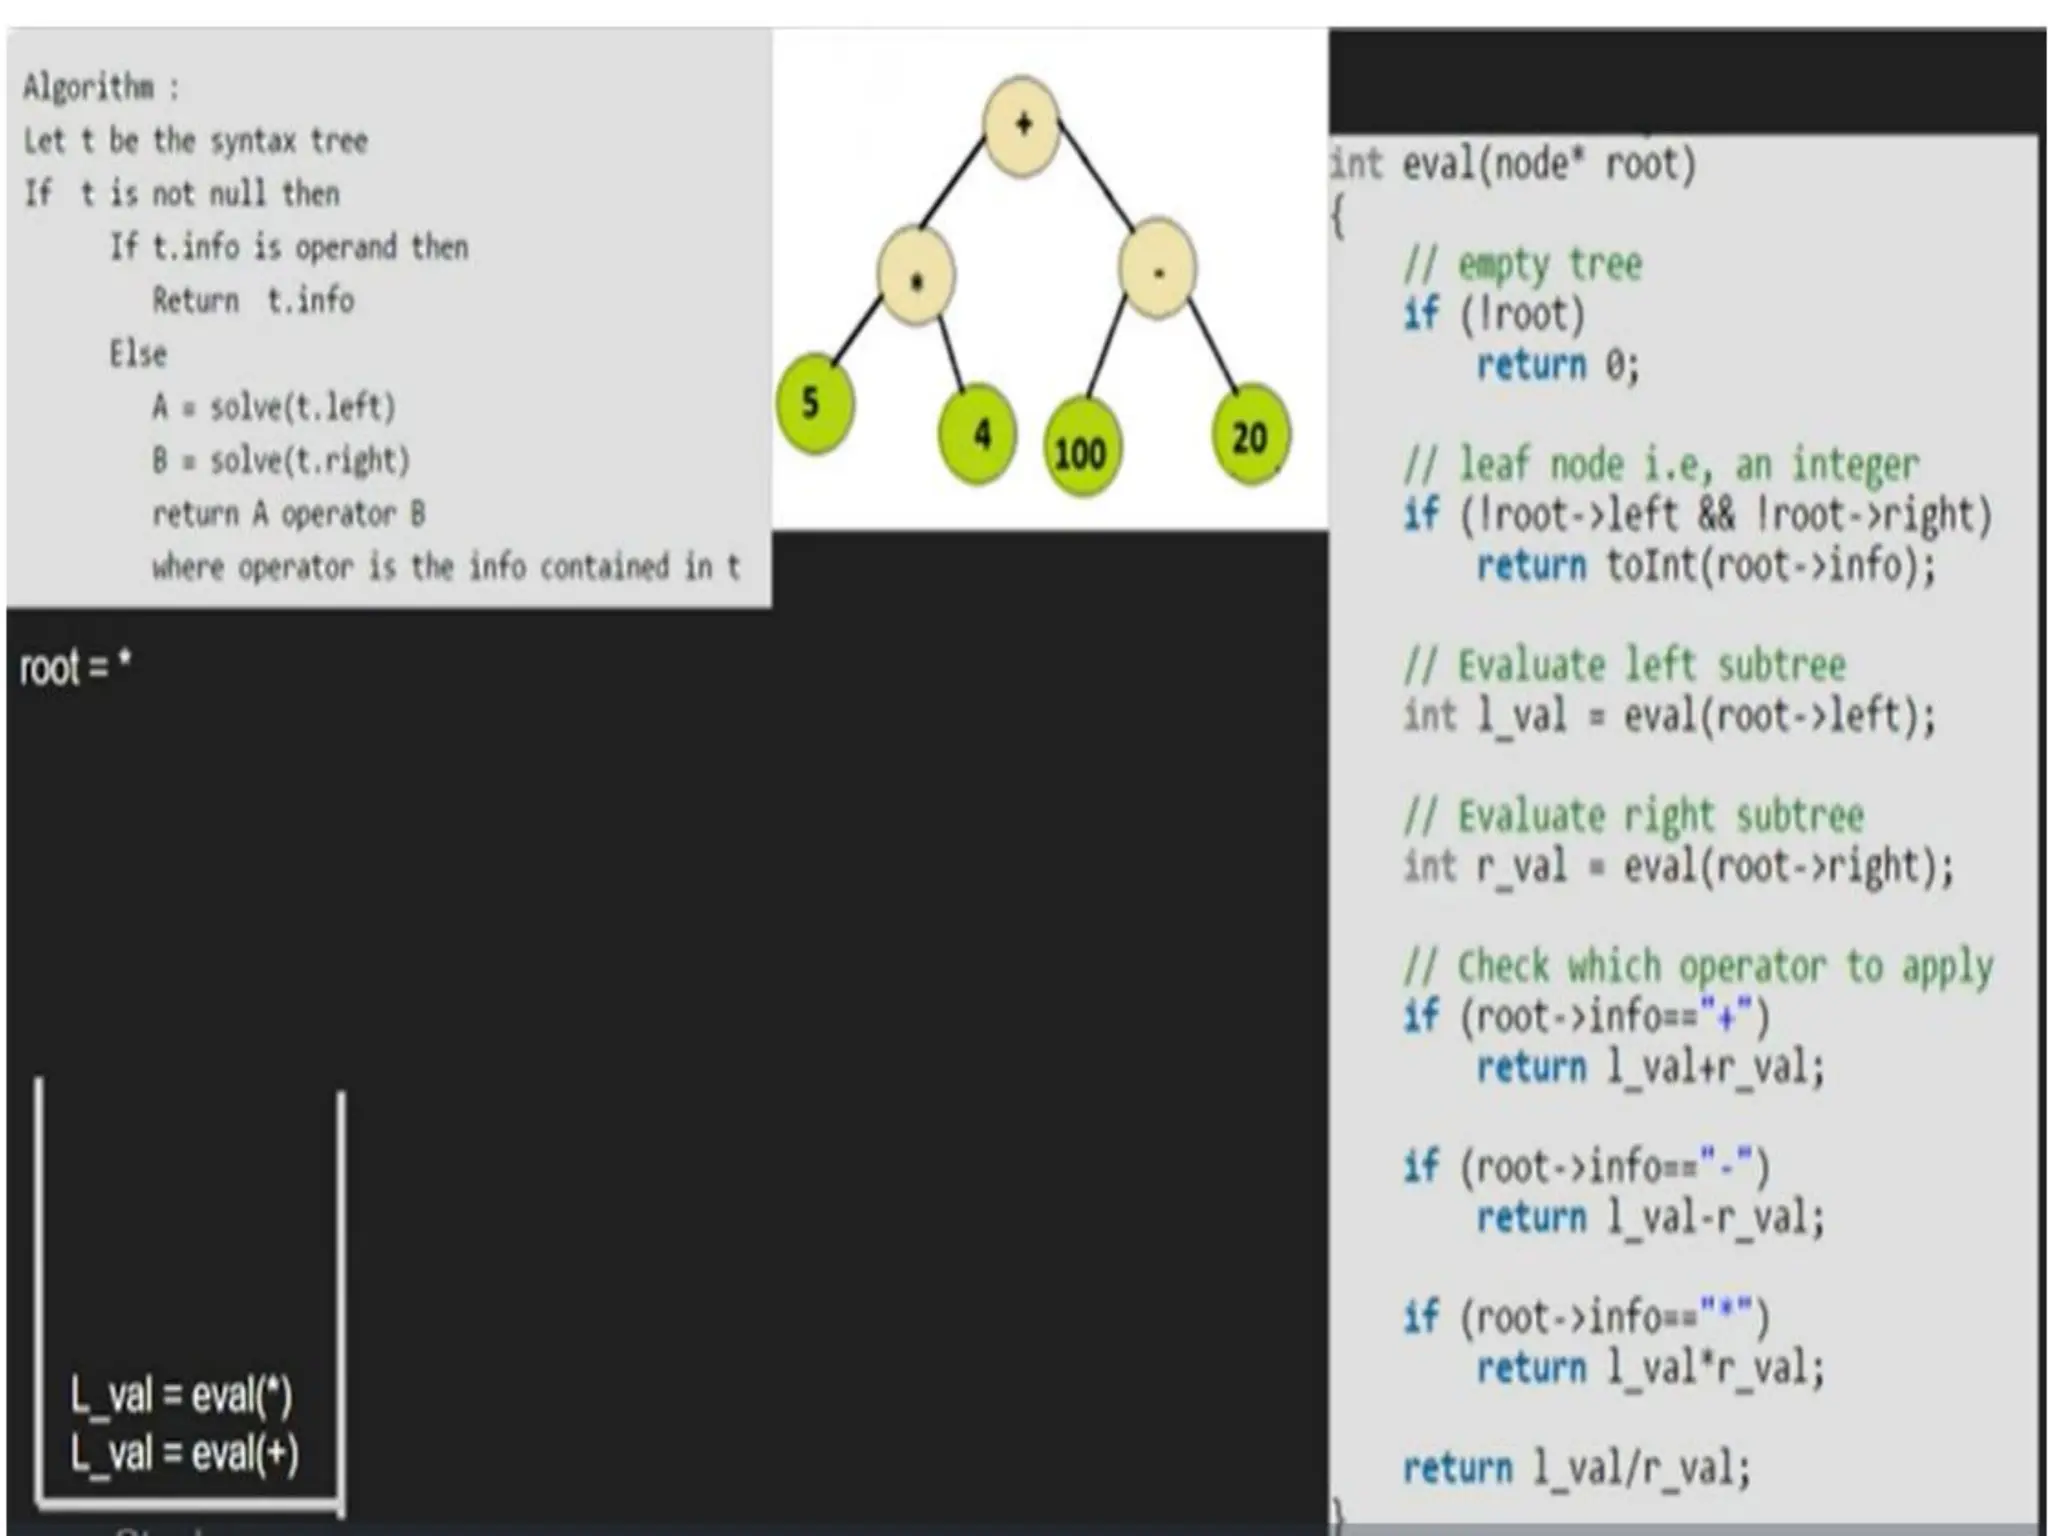This screenshot has height=1536, width=2048.
Task: Click the L_val = eval(*) stack entry
Action: click(x=181, y=1394)
